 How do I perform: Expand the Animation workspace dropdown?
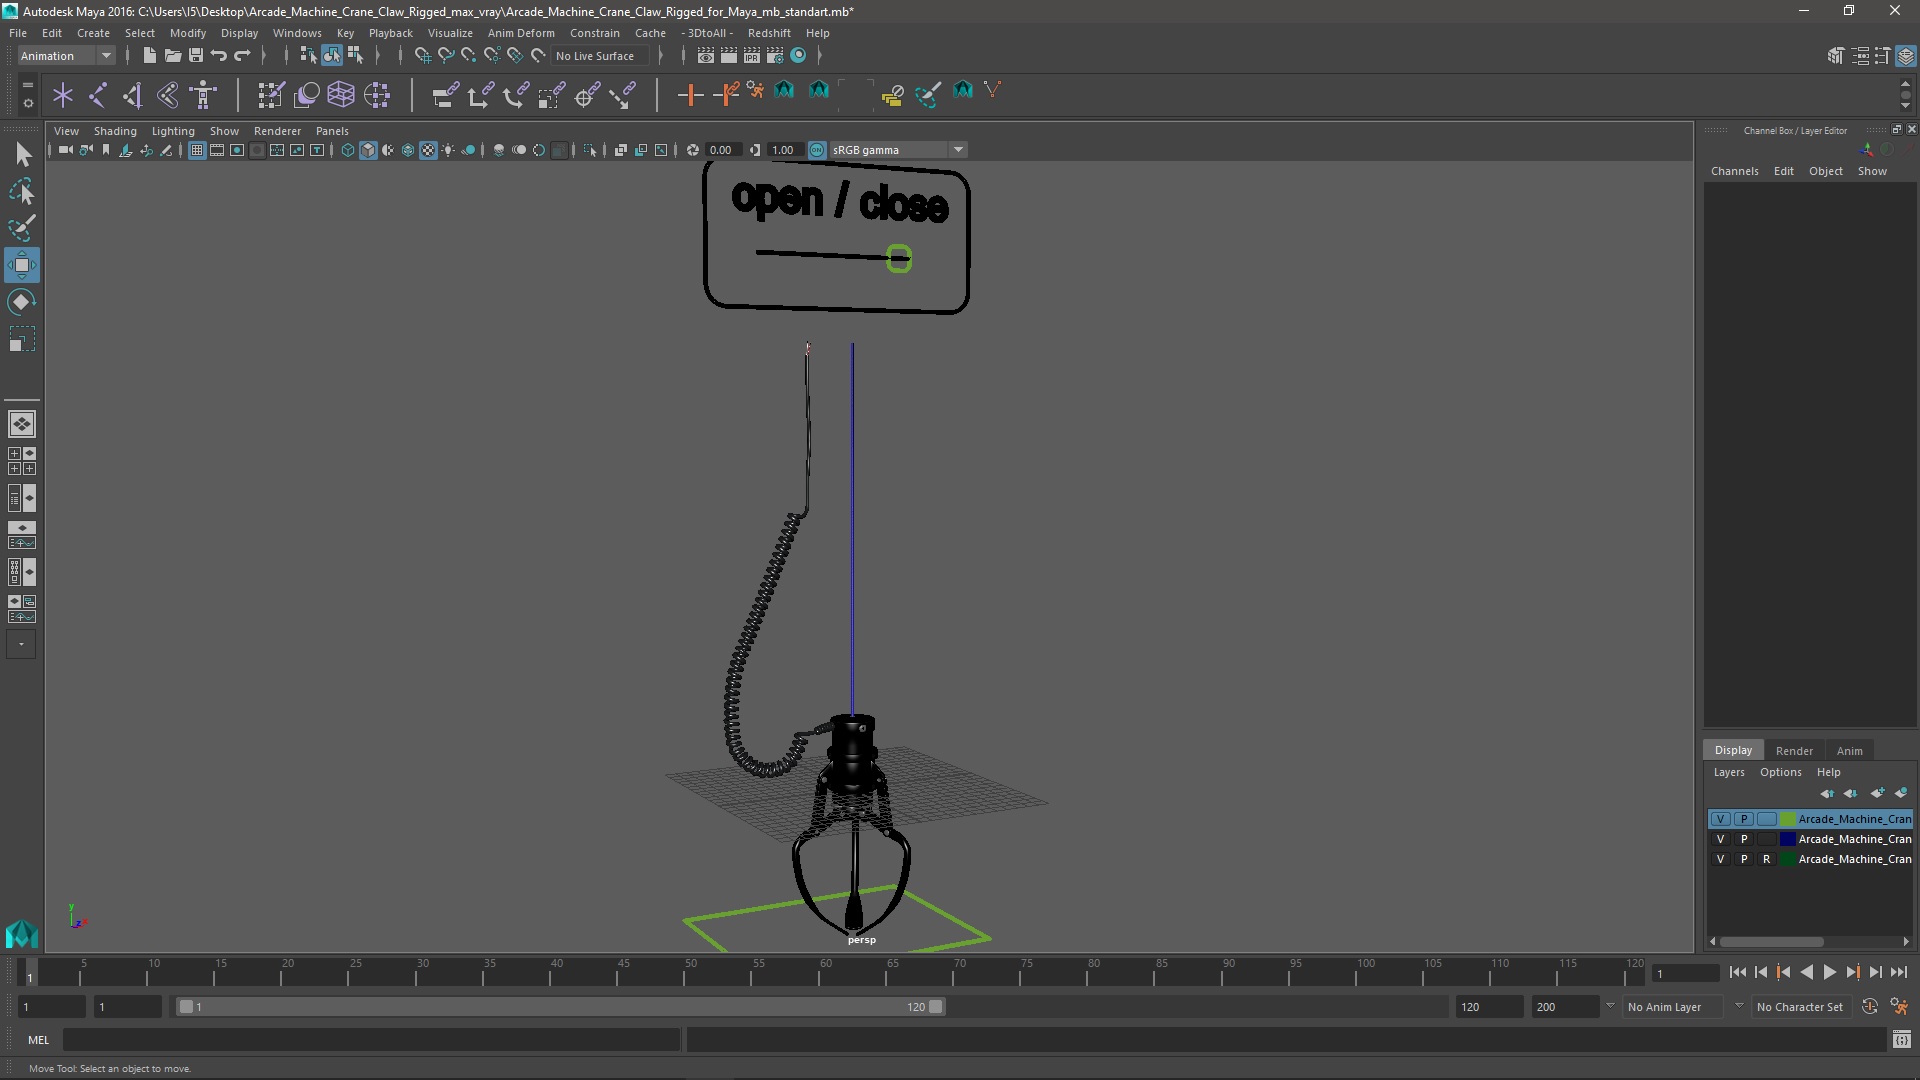coord(104,54)
